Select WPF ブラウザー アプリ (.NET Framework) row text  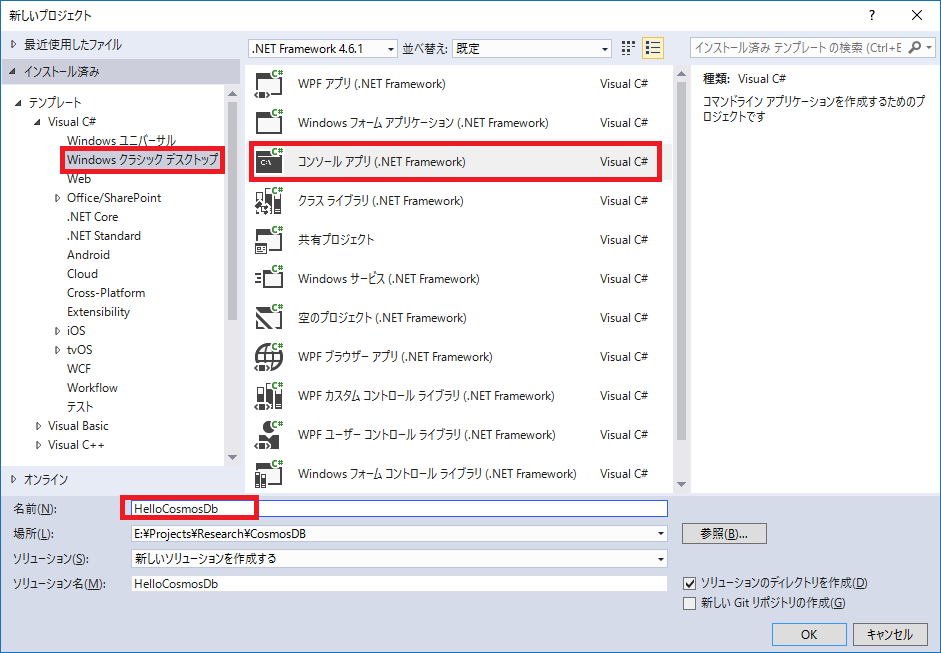click(395, 357)
